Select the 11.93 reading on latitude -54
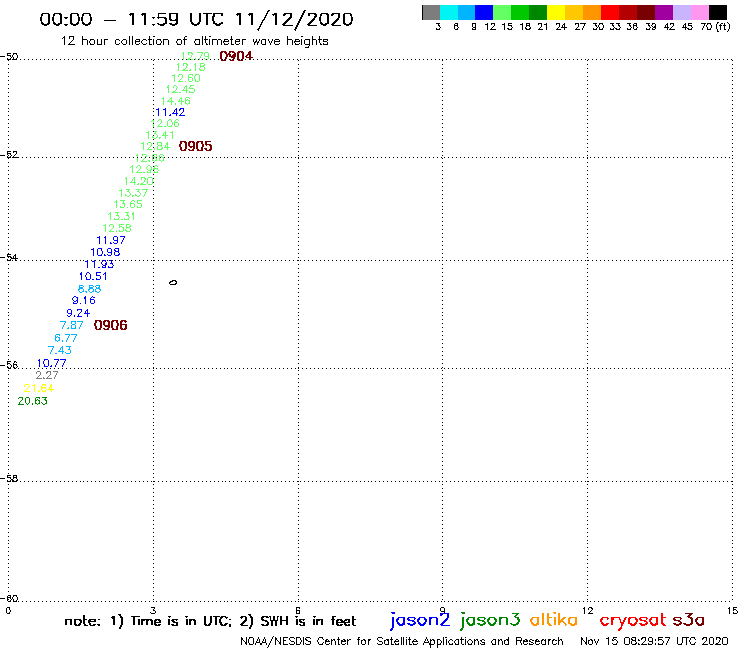 pyautogui.click(x=99, y=264)
